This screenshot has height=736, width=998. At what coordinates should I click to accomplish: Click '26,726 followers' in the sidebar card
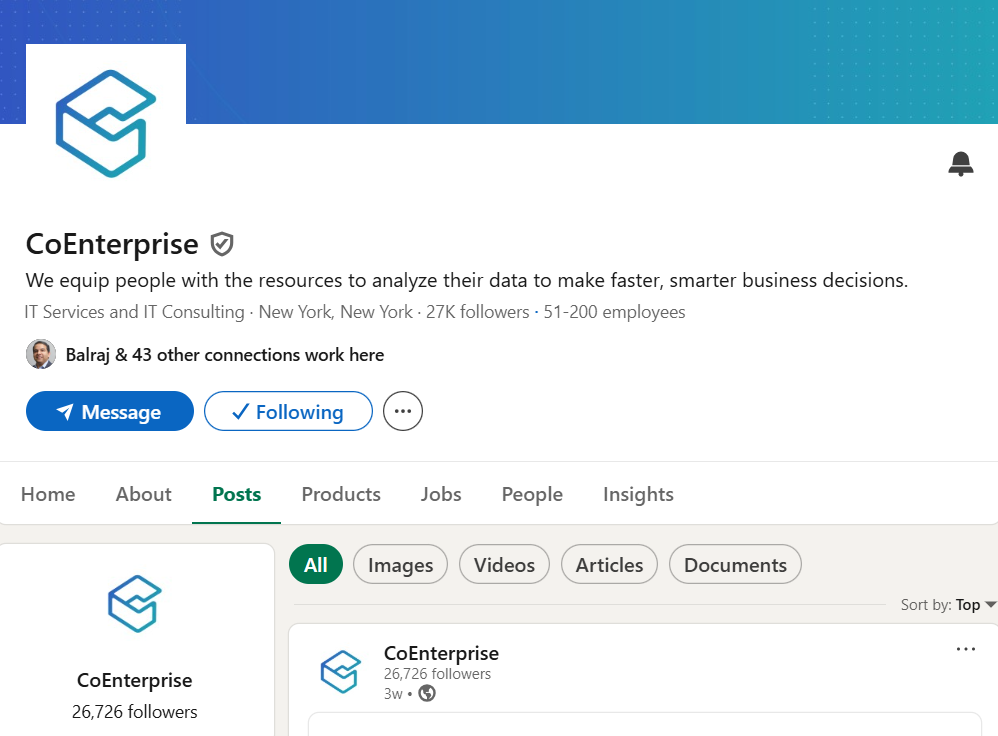point(134,712)
